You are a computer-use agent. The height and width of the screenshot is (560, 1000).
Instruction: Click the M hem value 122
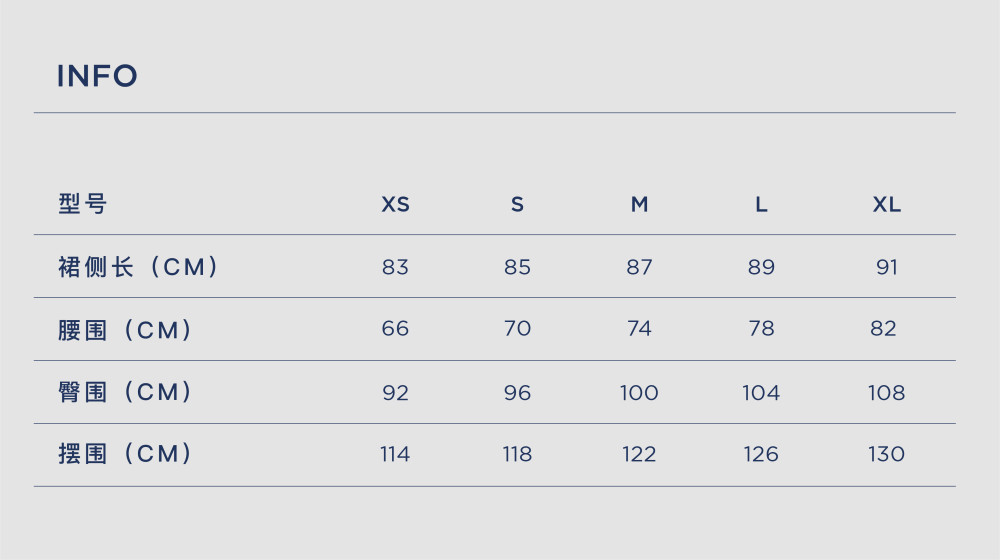click(639, 454)
